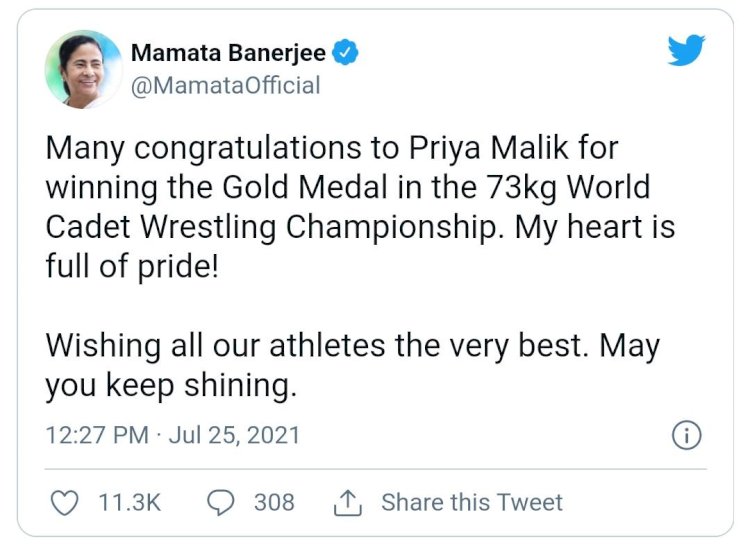The height and width of the screenshot is (560, 750).
Task: Click the 'Gold Medal' words in tweet
Action: click(305, 187)
